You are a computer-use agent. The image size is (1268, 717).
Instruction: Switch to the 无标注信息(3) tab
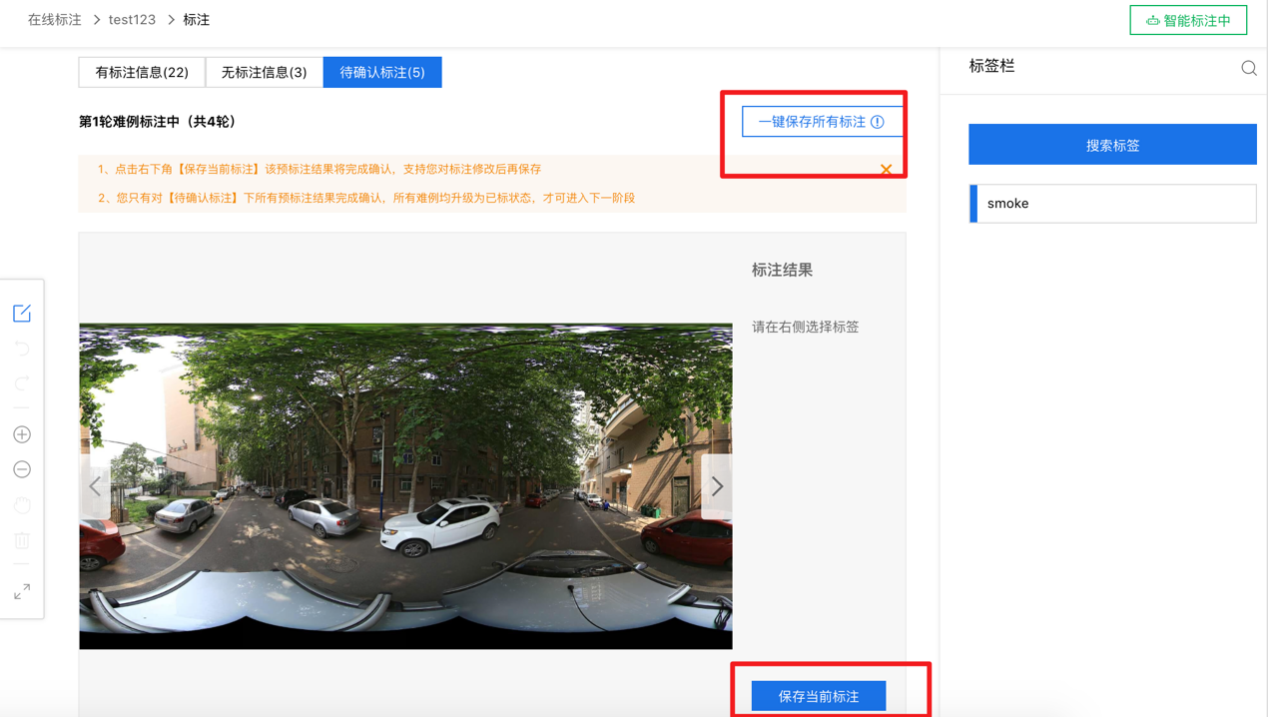[x=264, y=72]
